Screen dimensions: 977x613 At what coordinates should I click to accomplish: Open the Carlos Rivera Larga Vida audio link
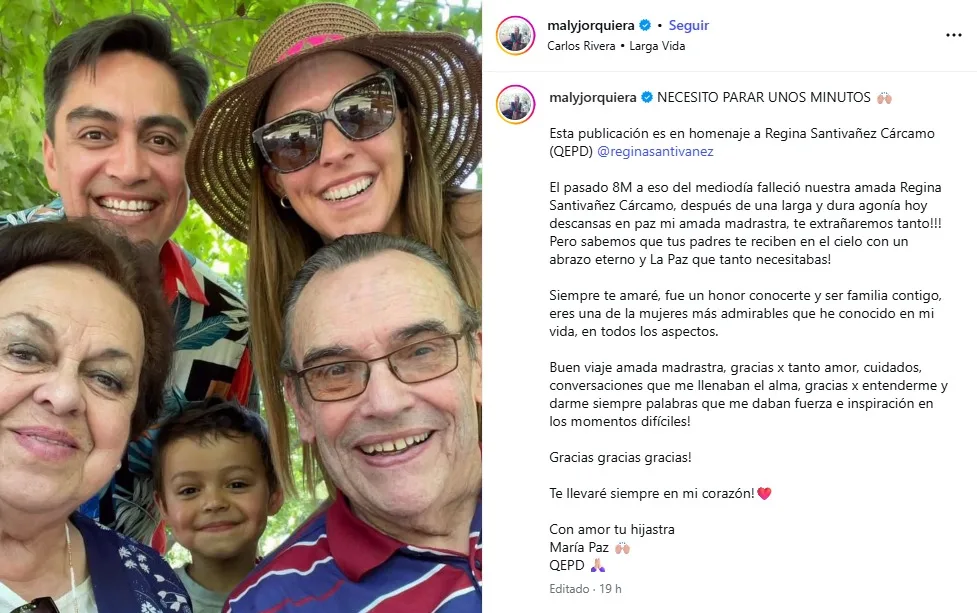[x=616, y=46]
